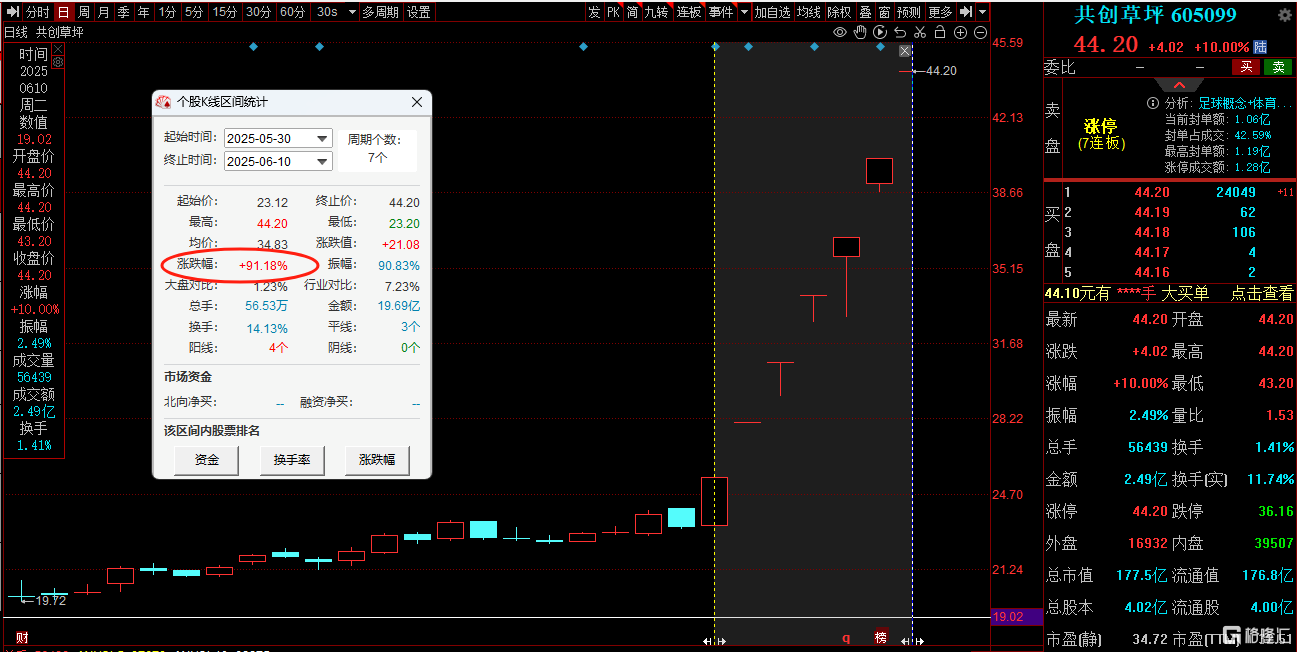Toggle the PK comparison button
This screenshot has width=1297, height=652.
(x=613, y=12)
